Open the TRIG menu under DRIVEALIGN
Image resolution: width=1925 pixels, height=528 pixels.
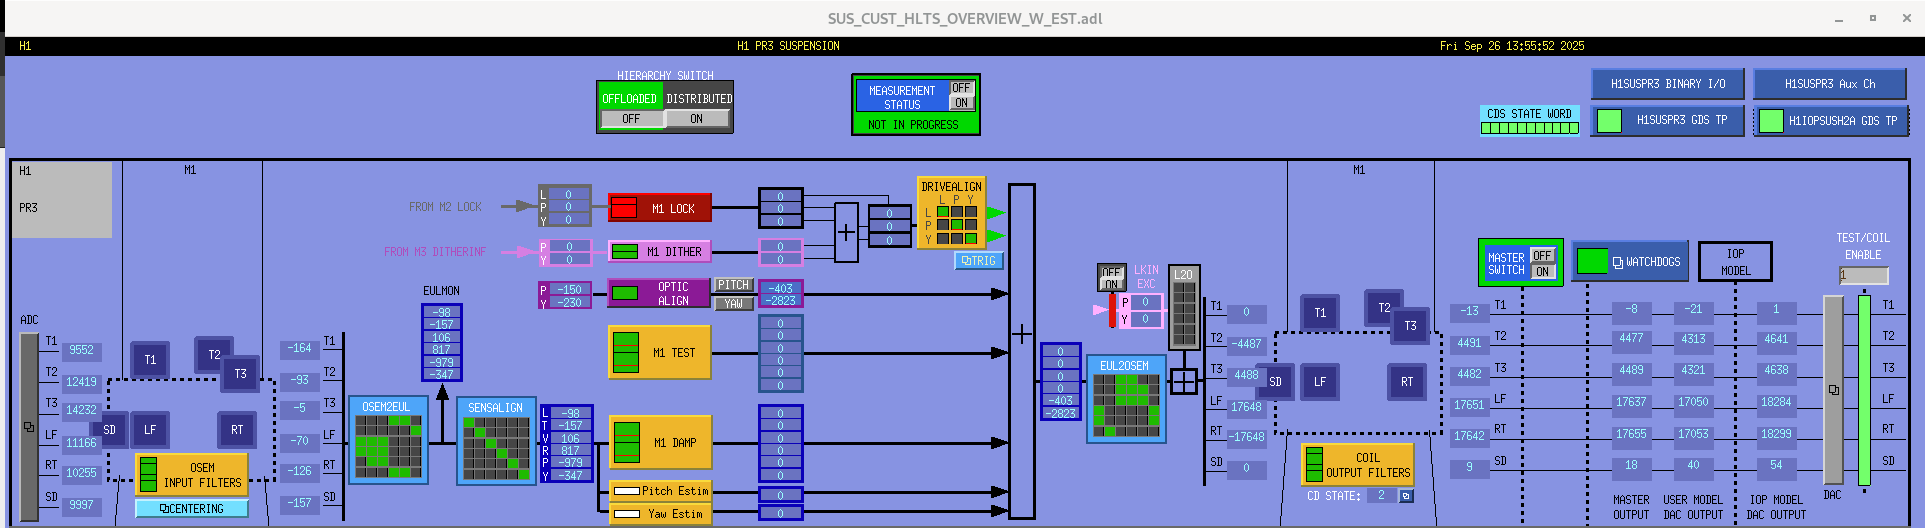[978, 261]
